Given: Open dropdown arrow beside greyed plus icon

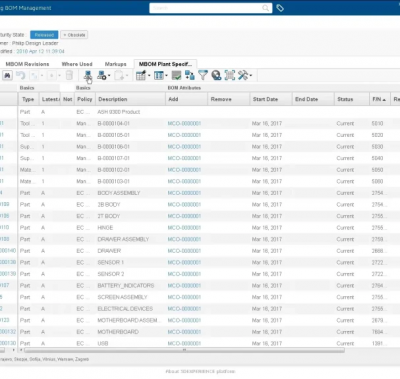Looking at the screenshot, I should click(59, 76).
